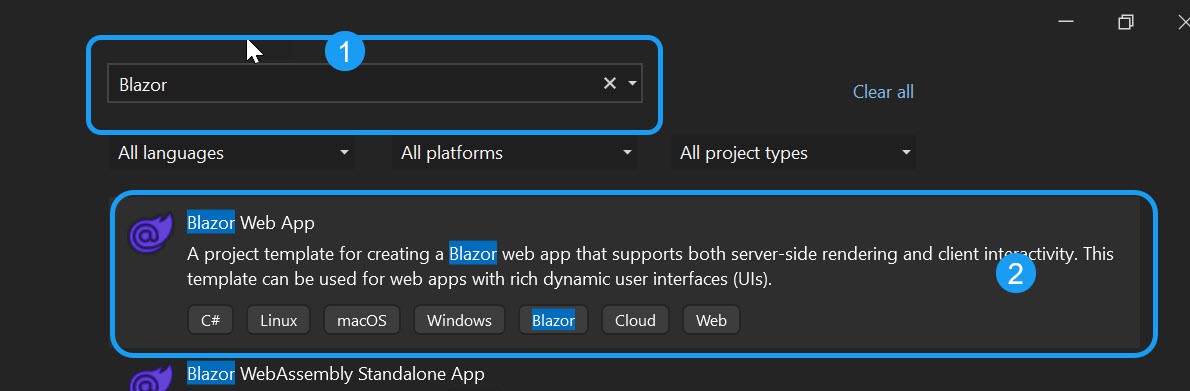The height and width of the screenshot is (391, 1190).
Task: Click the Linux tag
Action: tap(279, 320)
